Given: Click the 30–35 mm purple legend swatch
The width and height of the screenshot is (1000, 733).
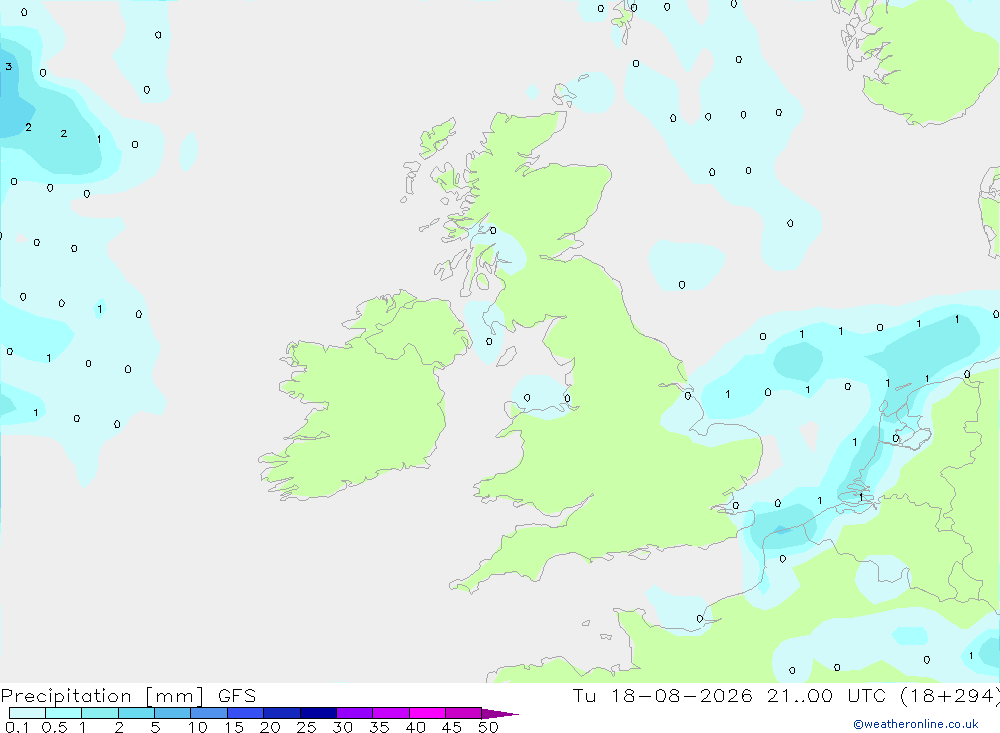Looking at the screenshot, I should (355, 713).
